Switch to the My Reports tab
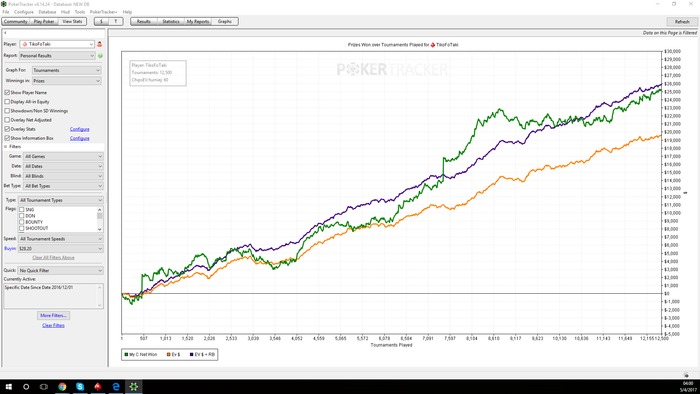This screenshot has width=700, height=394. point(198,21)
